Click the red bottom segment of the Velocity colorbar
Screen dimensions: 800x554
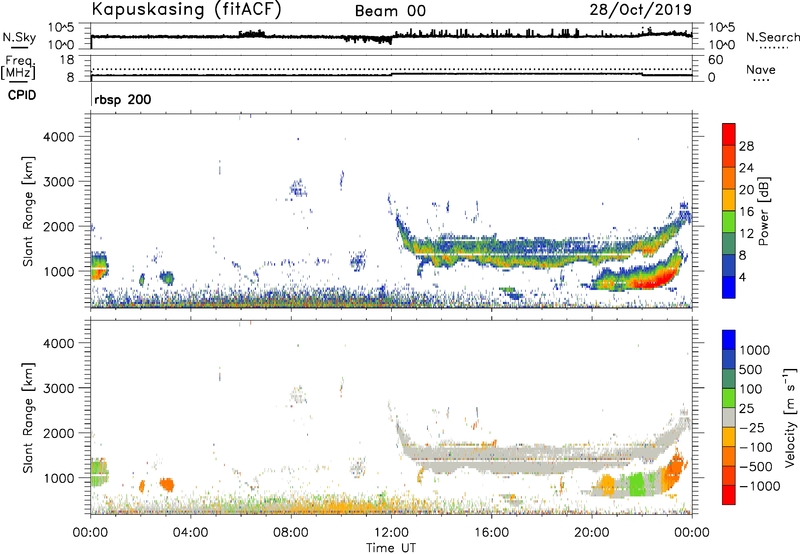729,495
